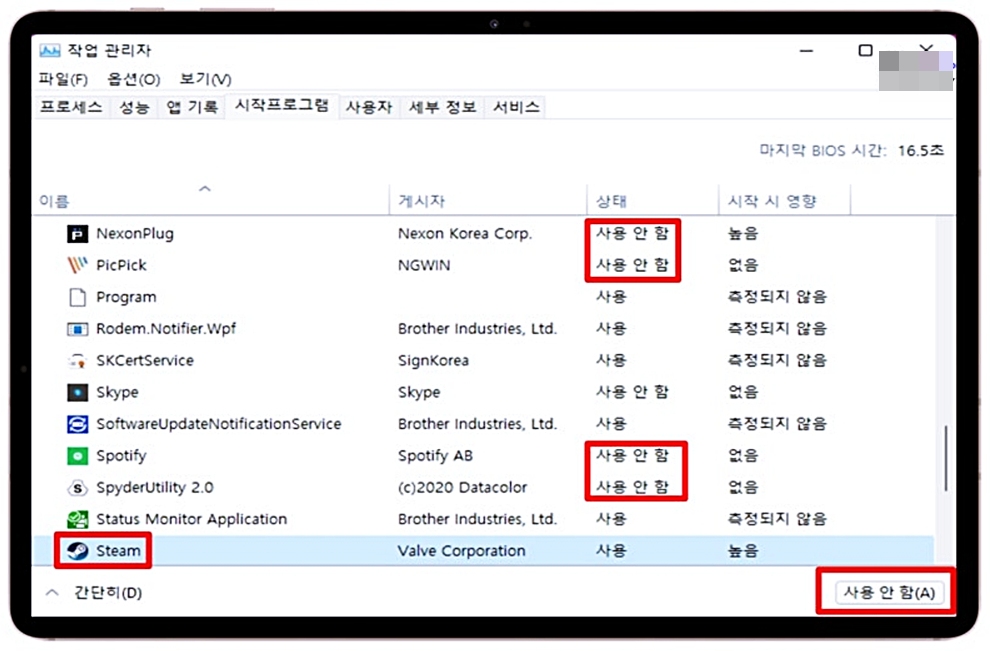Screen dimensions: 990x651
Task: Select the Program row name
Action: click(x=126, y=297)
